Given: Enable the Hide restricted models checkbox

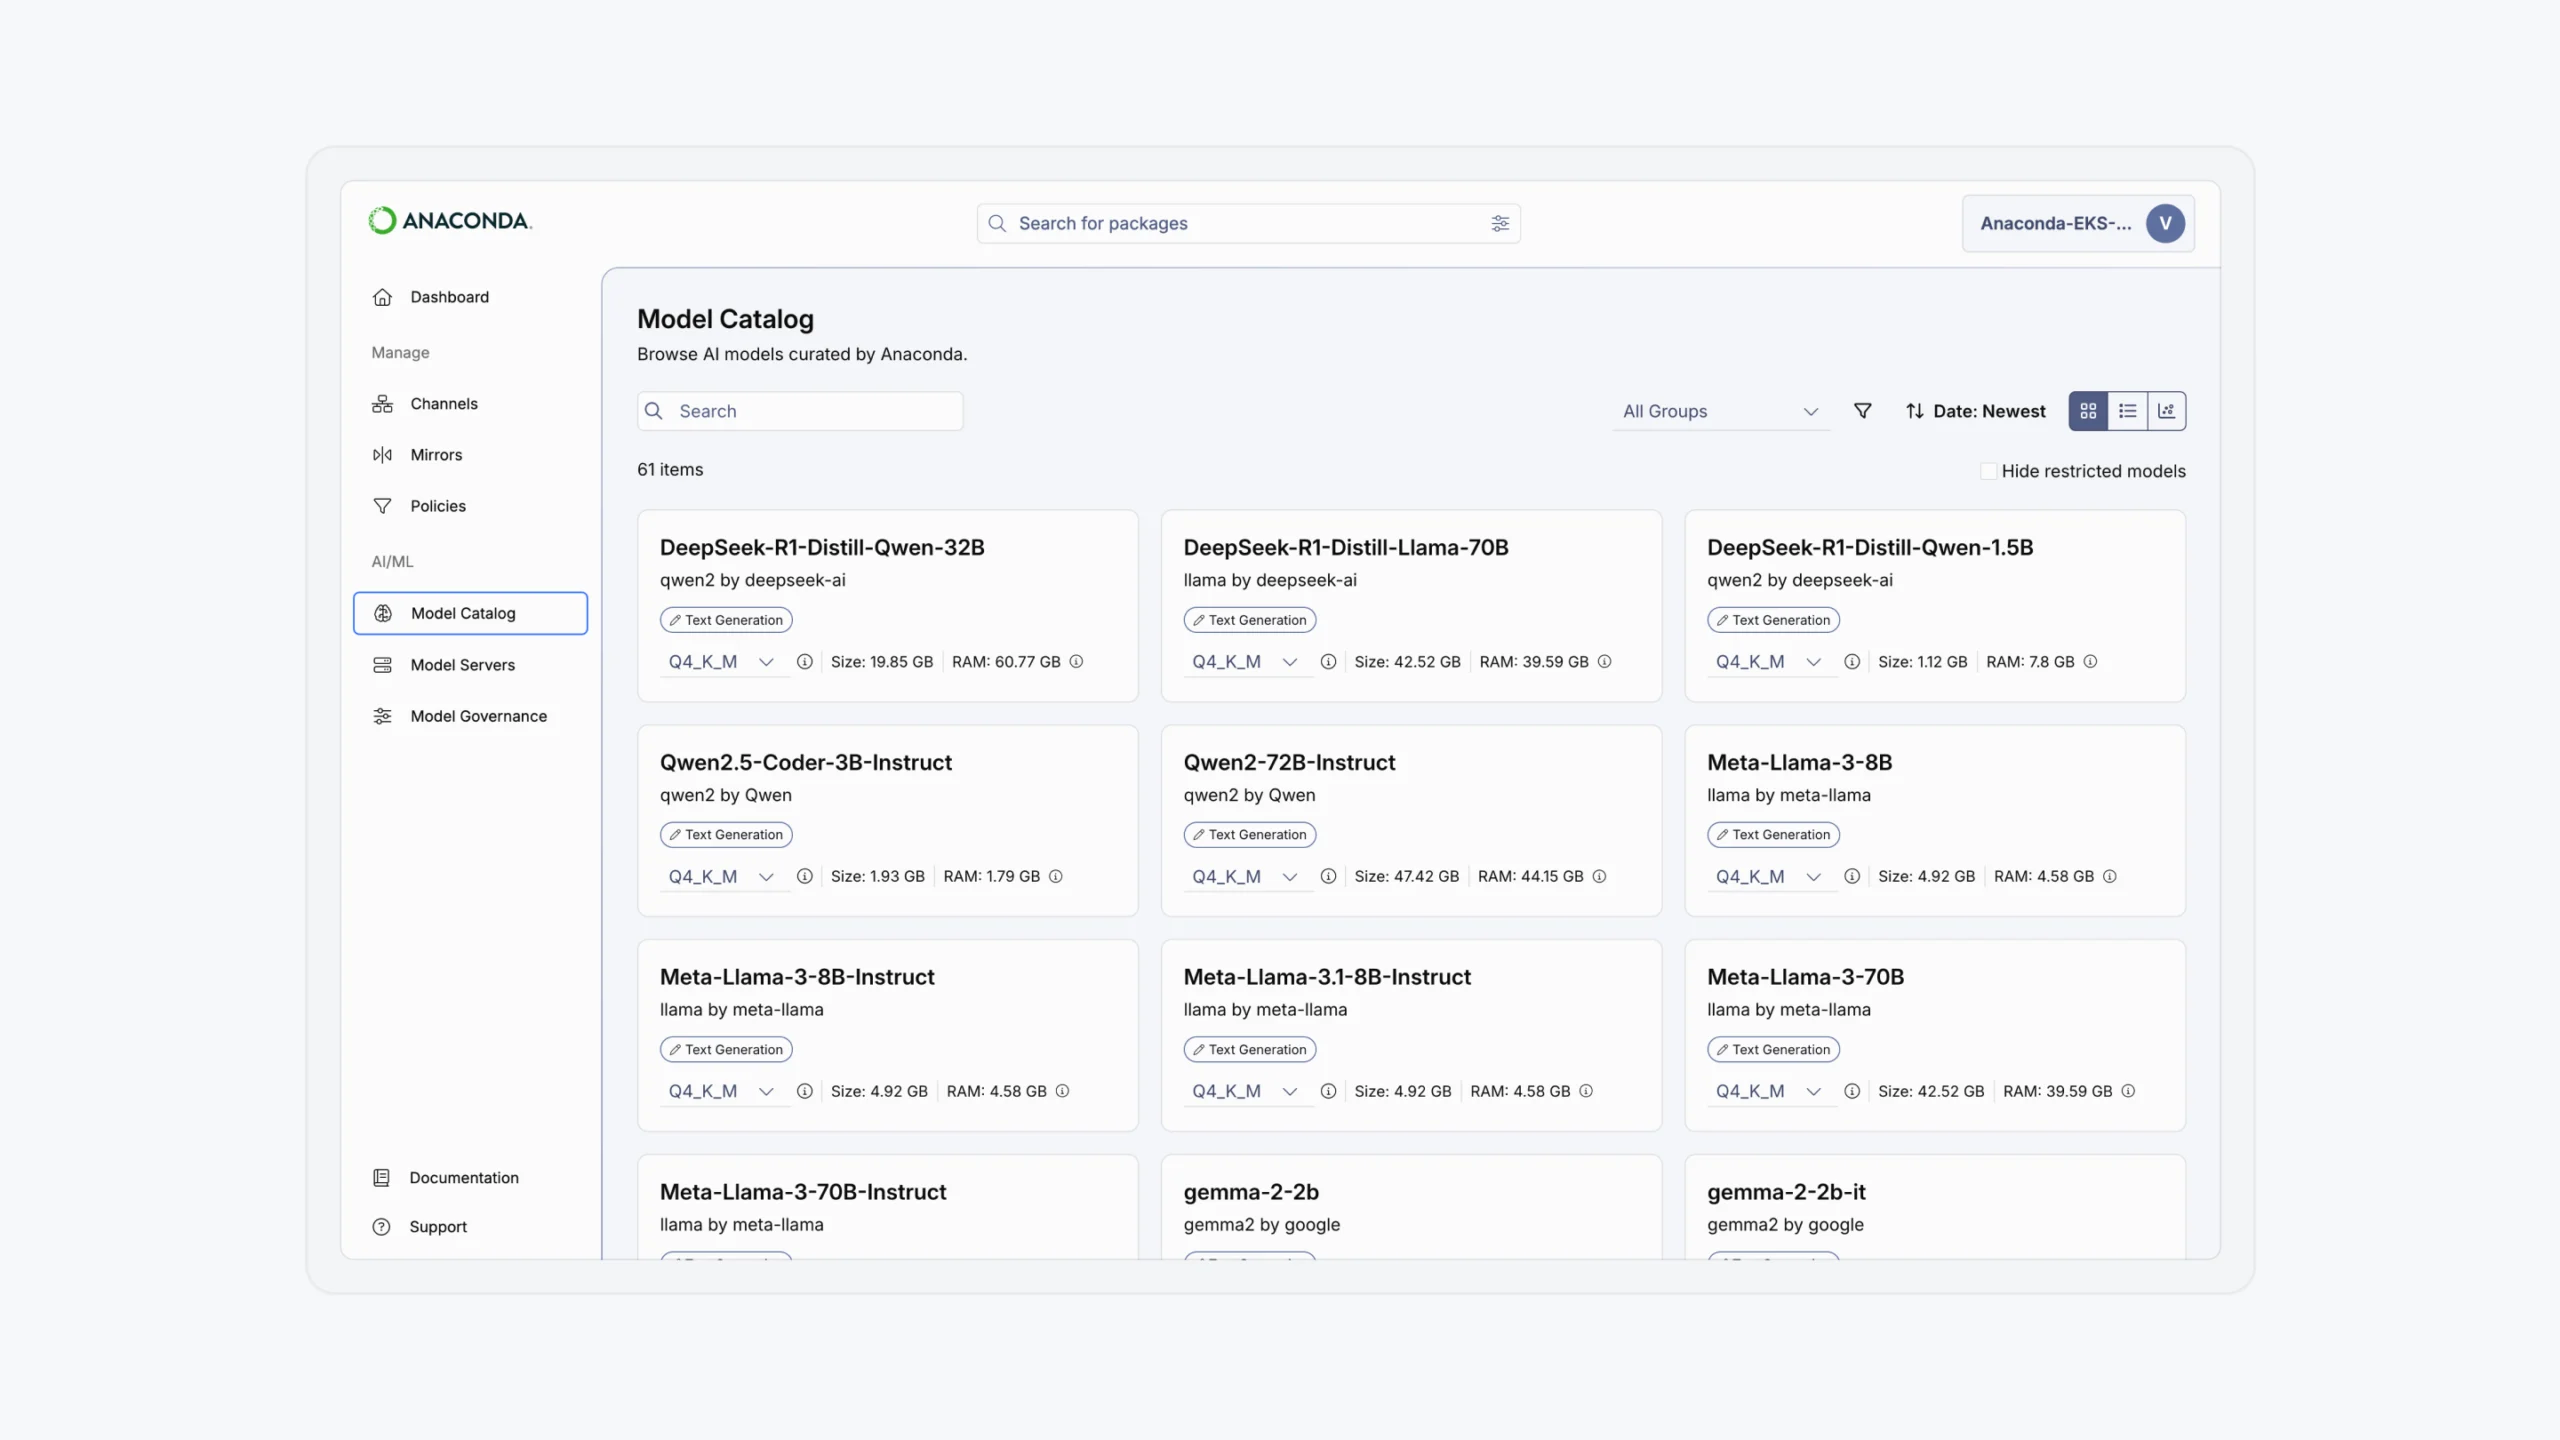Looking at the screenshot, I should pos(1990,470).
